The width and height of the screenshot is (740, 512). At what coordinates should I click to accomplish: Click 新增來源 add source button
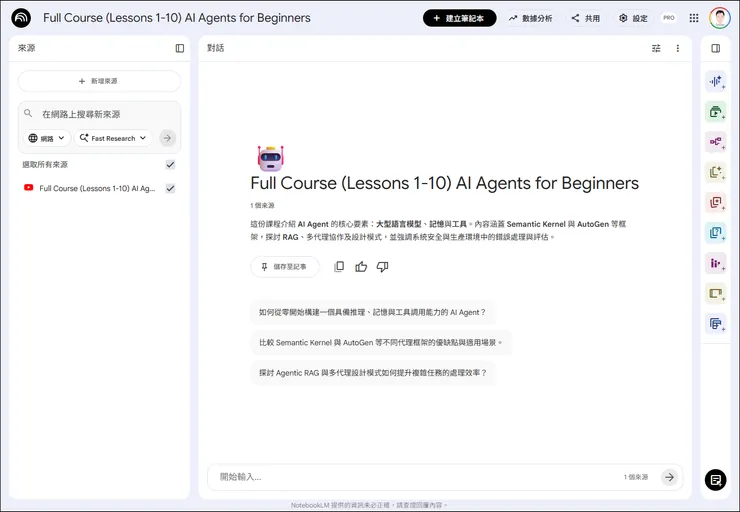pyautogui.click(x=99, y=81)
